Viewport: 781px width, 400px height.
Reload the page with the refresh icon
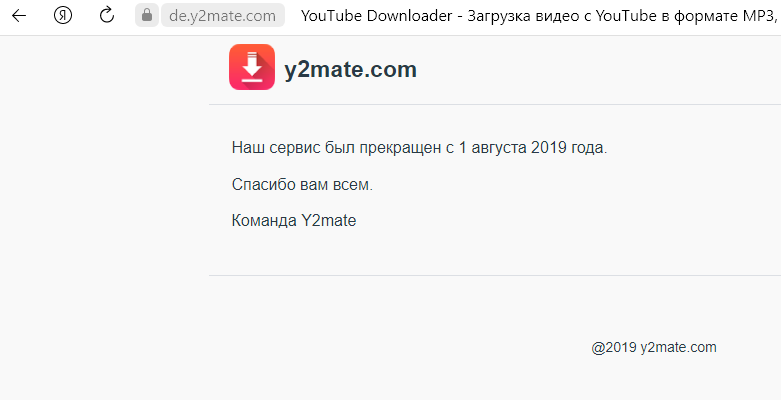[x=107, y=15]
